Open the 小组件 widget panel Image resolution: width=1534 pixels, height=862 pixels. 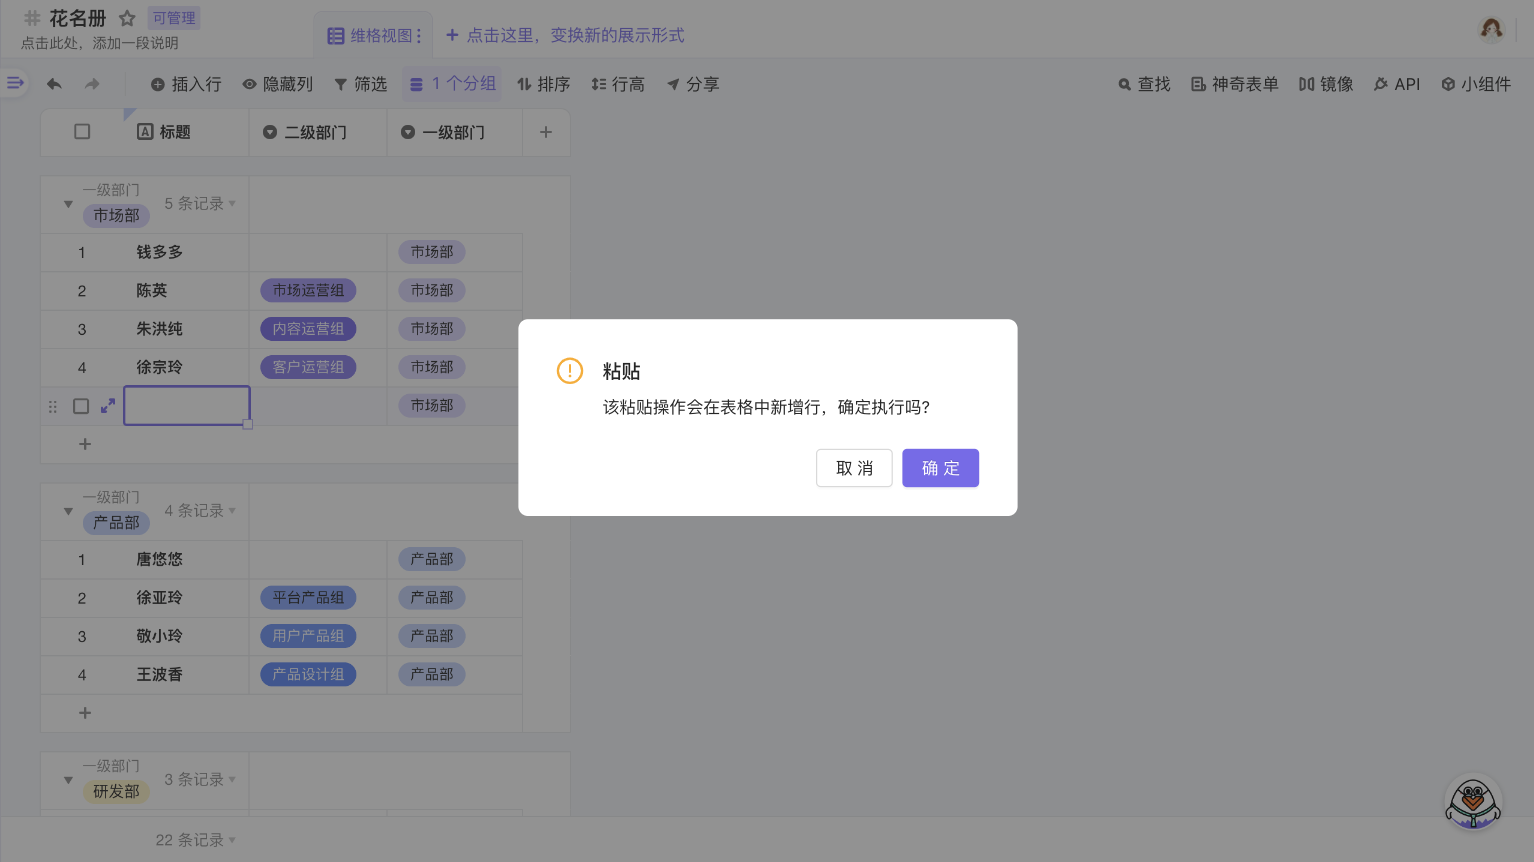click(x=1476, y=84)
